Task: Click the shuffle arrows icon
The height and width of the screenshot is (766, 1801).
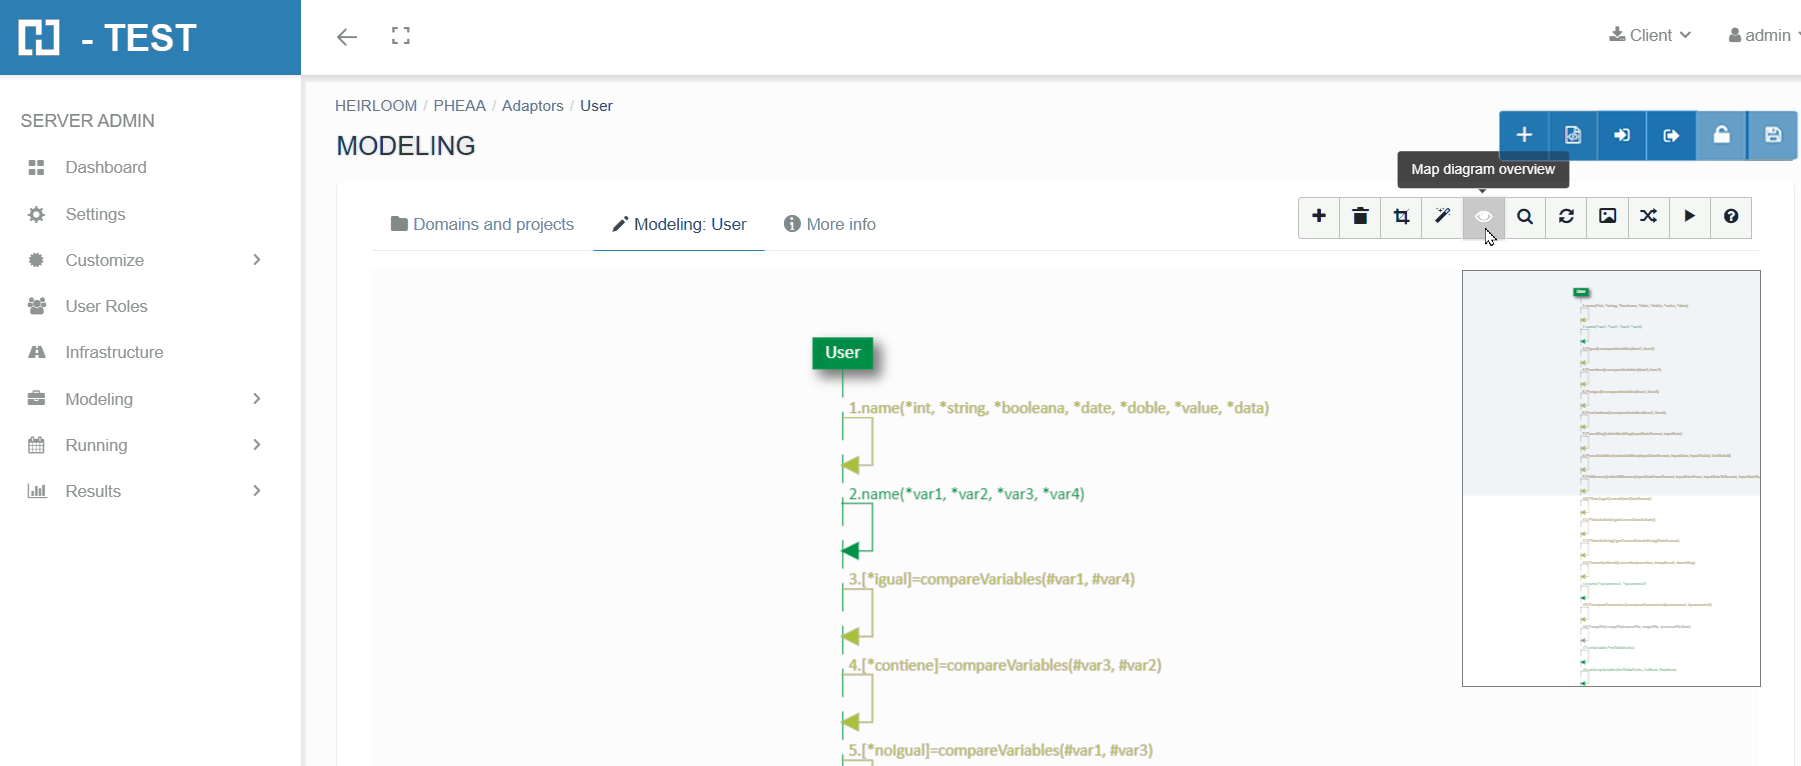Action: (x=1648, y=217)
